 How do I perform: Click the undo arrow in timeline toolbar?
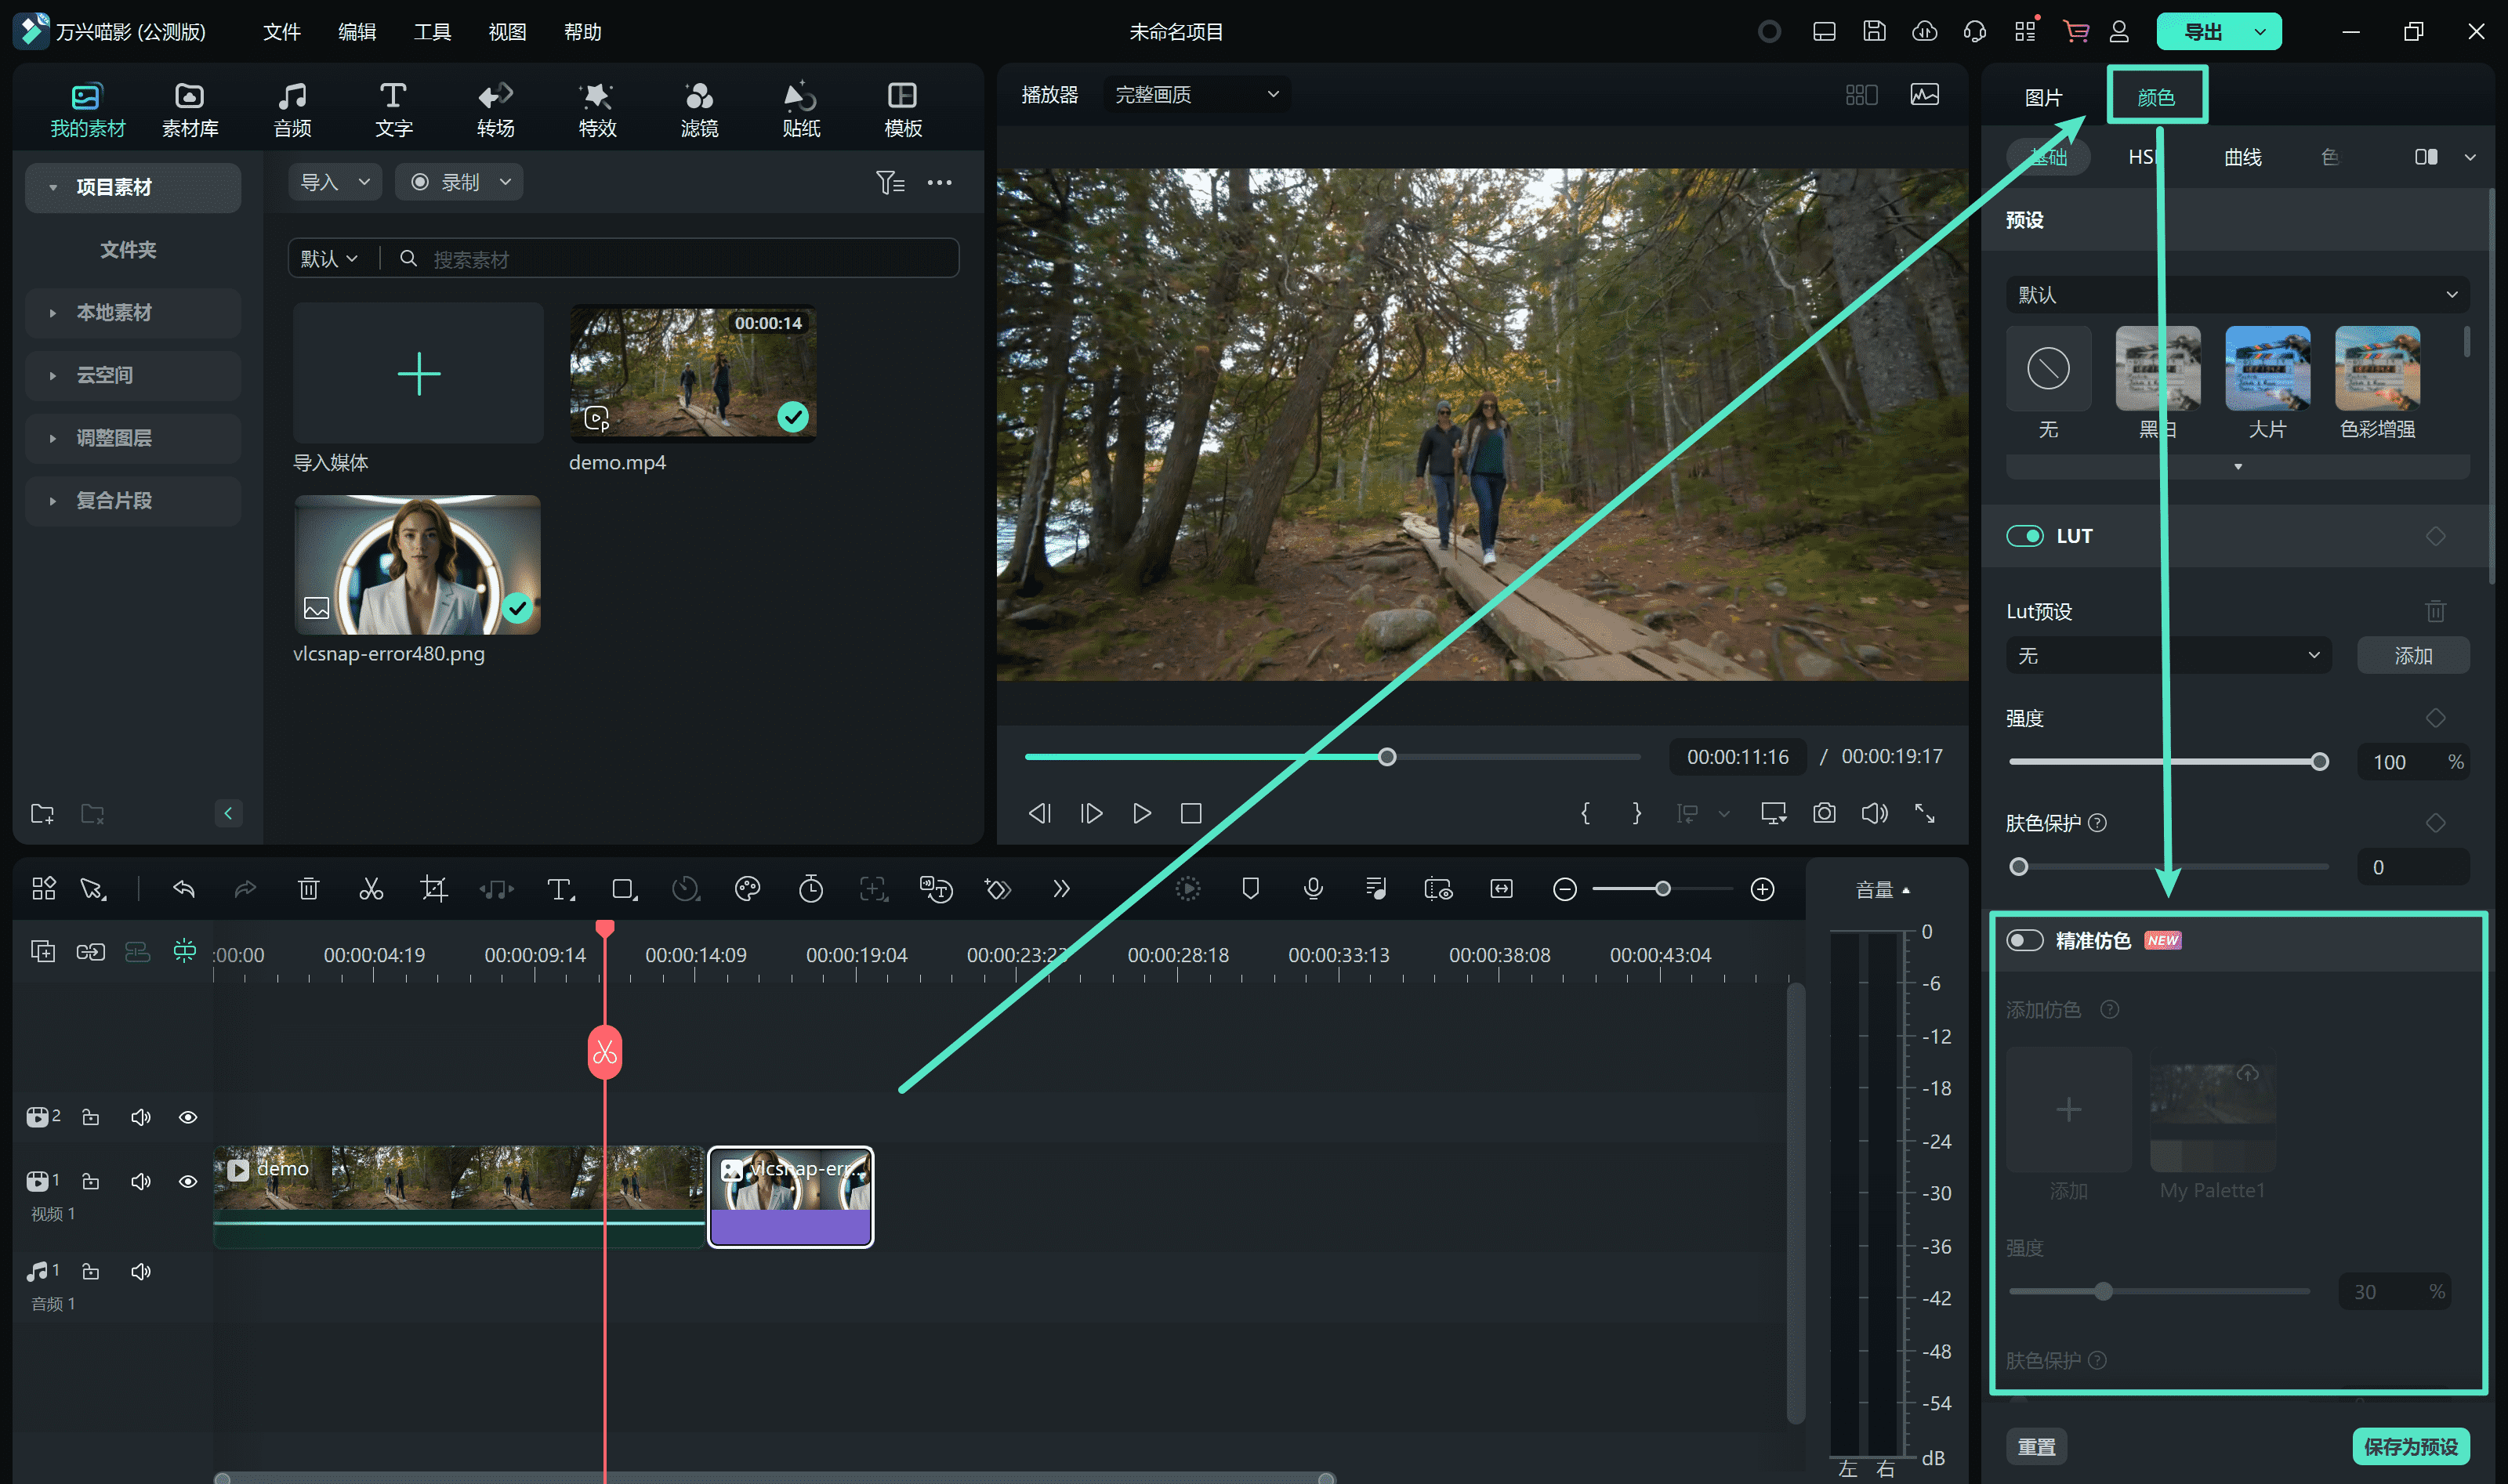click(184, 889)
